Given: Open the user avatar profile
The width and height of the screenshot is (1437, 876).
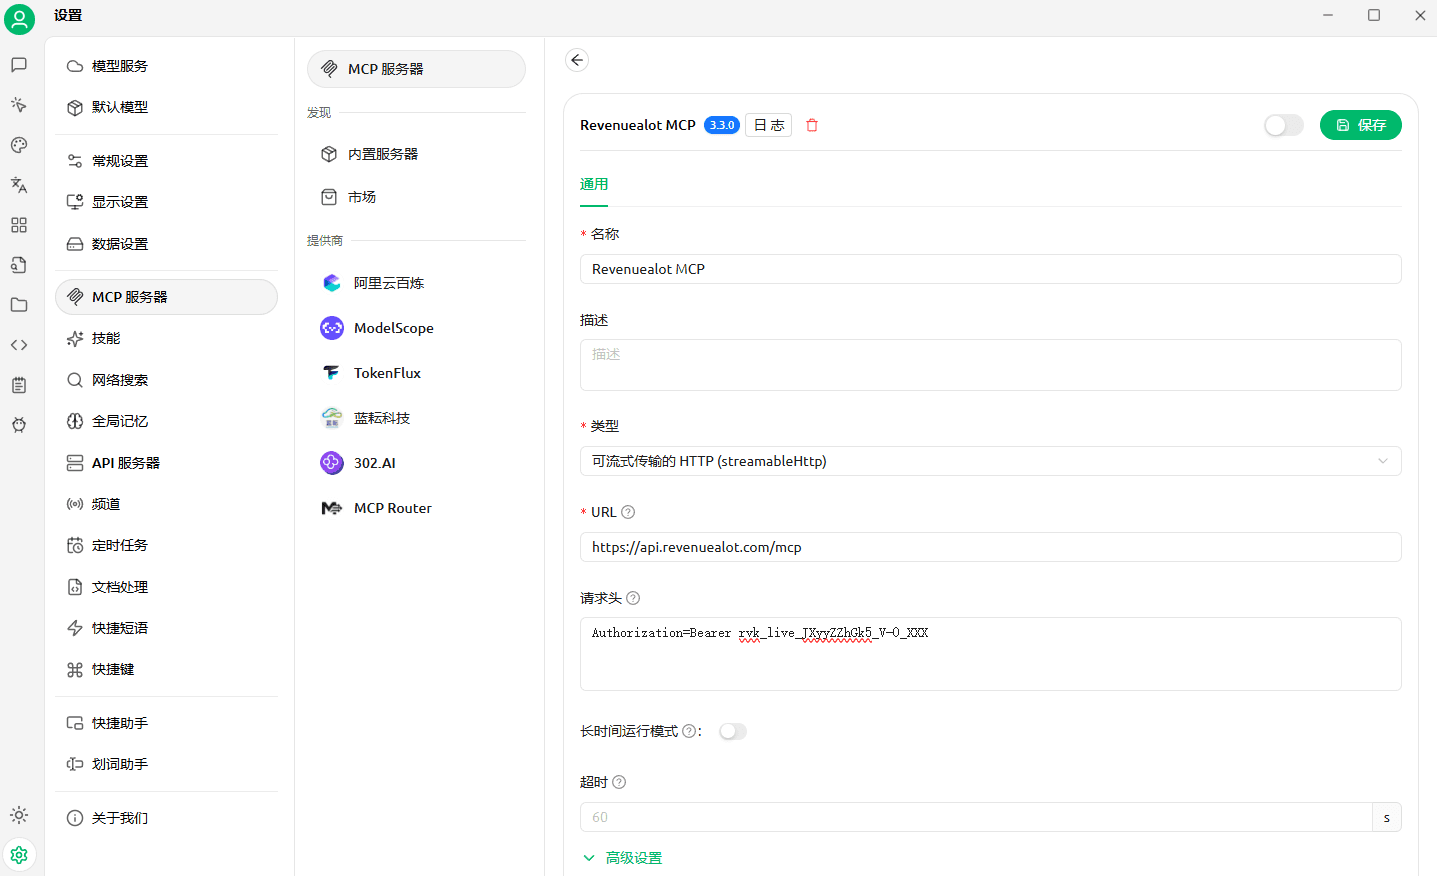Looking at the screenshot, I should pyautogui.click(x=19, y=19).
